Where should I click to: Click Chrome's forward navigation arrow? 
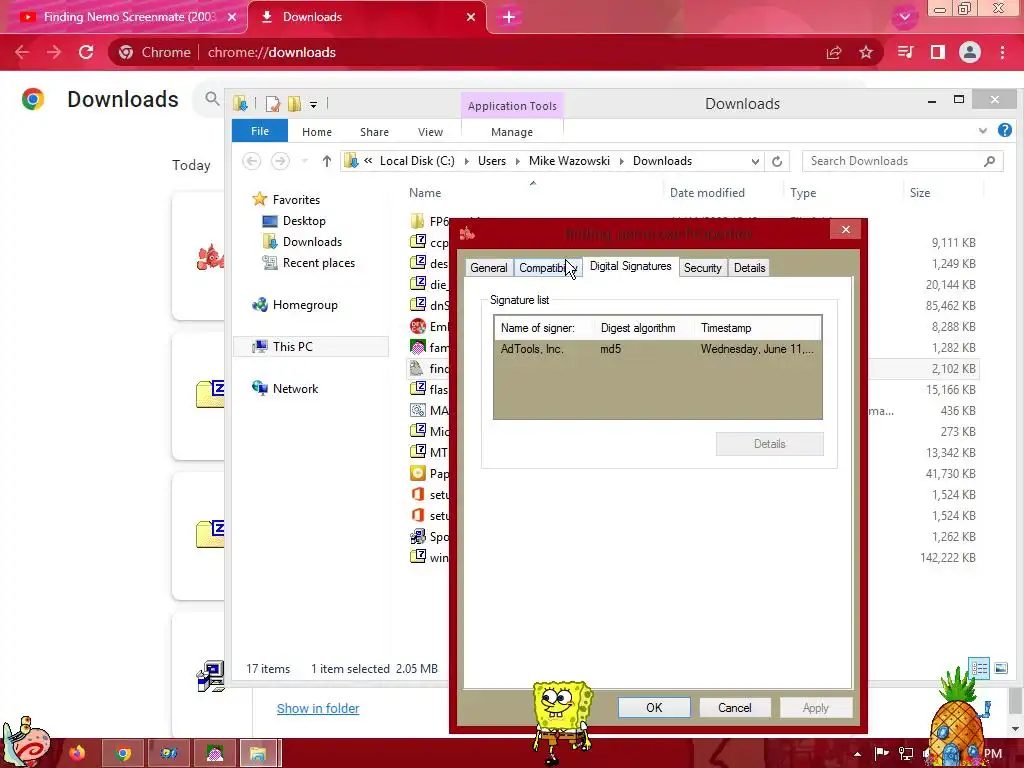coord(54,52)
